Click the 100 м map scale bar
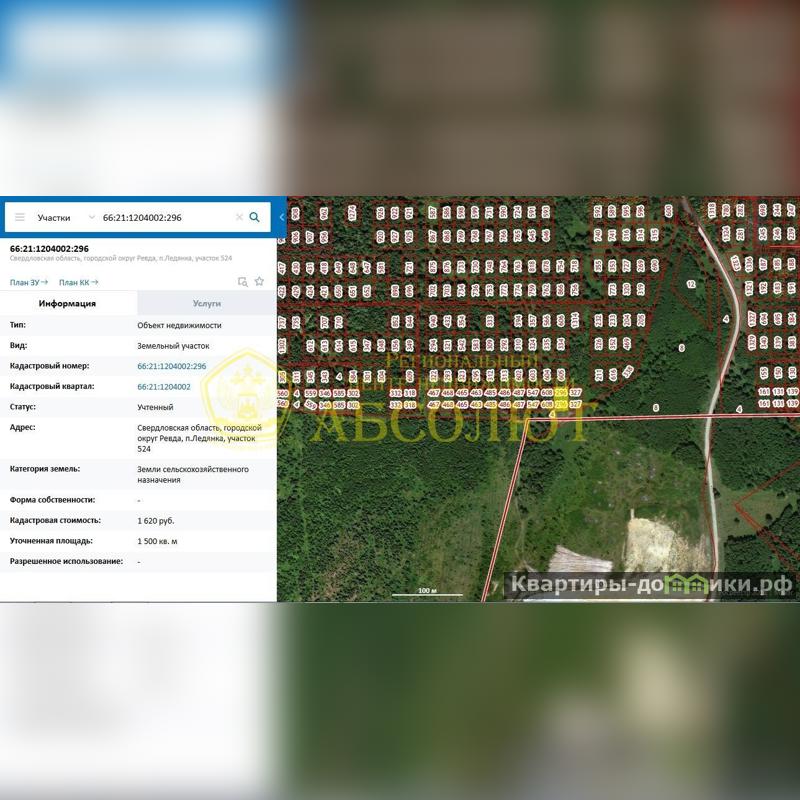This screenshot has width=800, height=800. 428,592
